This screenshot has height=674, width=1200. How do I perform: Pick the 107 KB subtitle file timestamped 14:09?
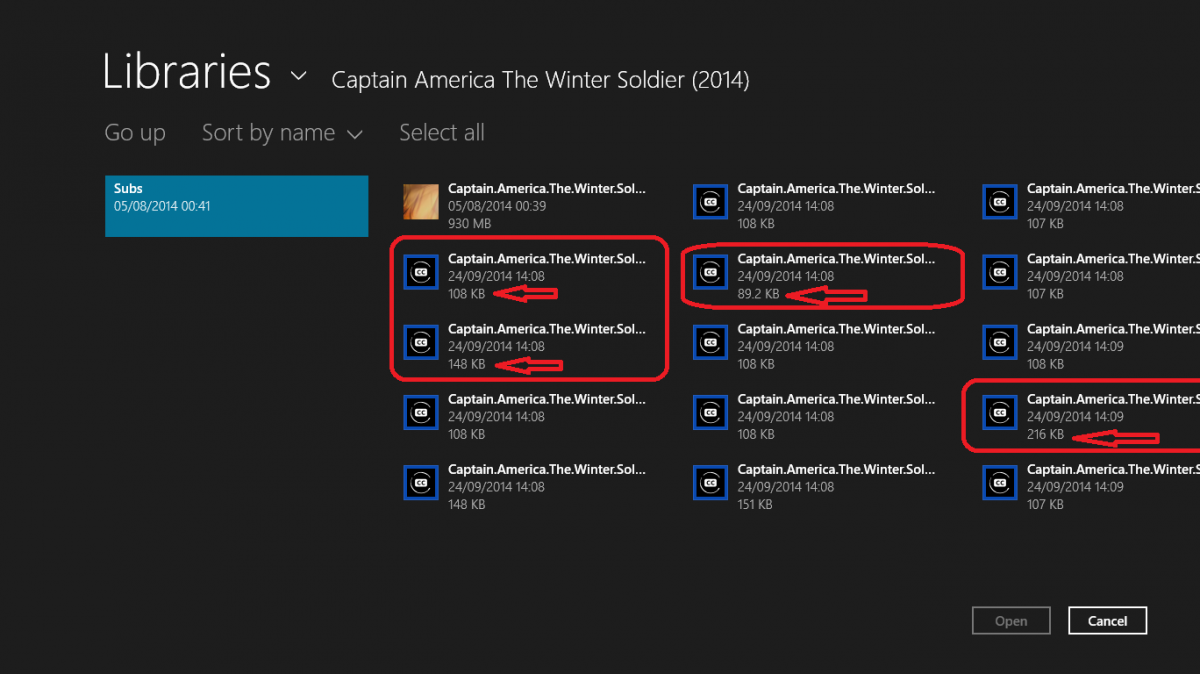click(1090, 486)
